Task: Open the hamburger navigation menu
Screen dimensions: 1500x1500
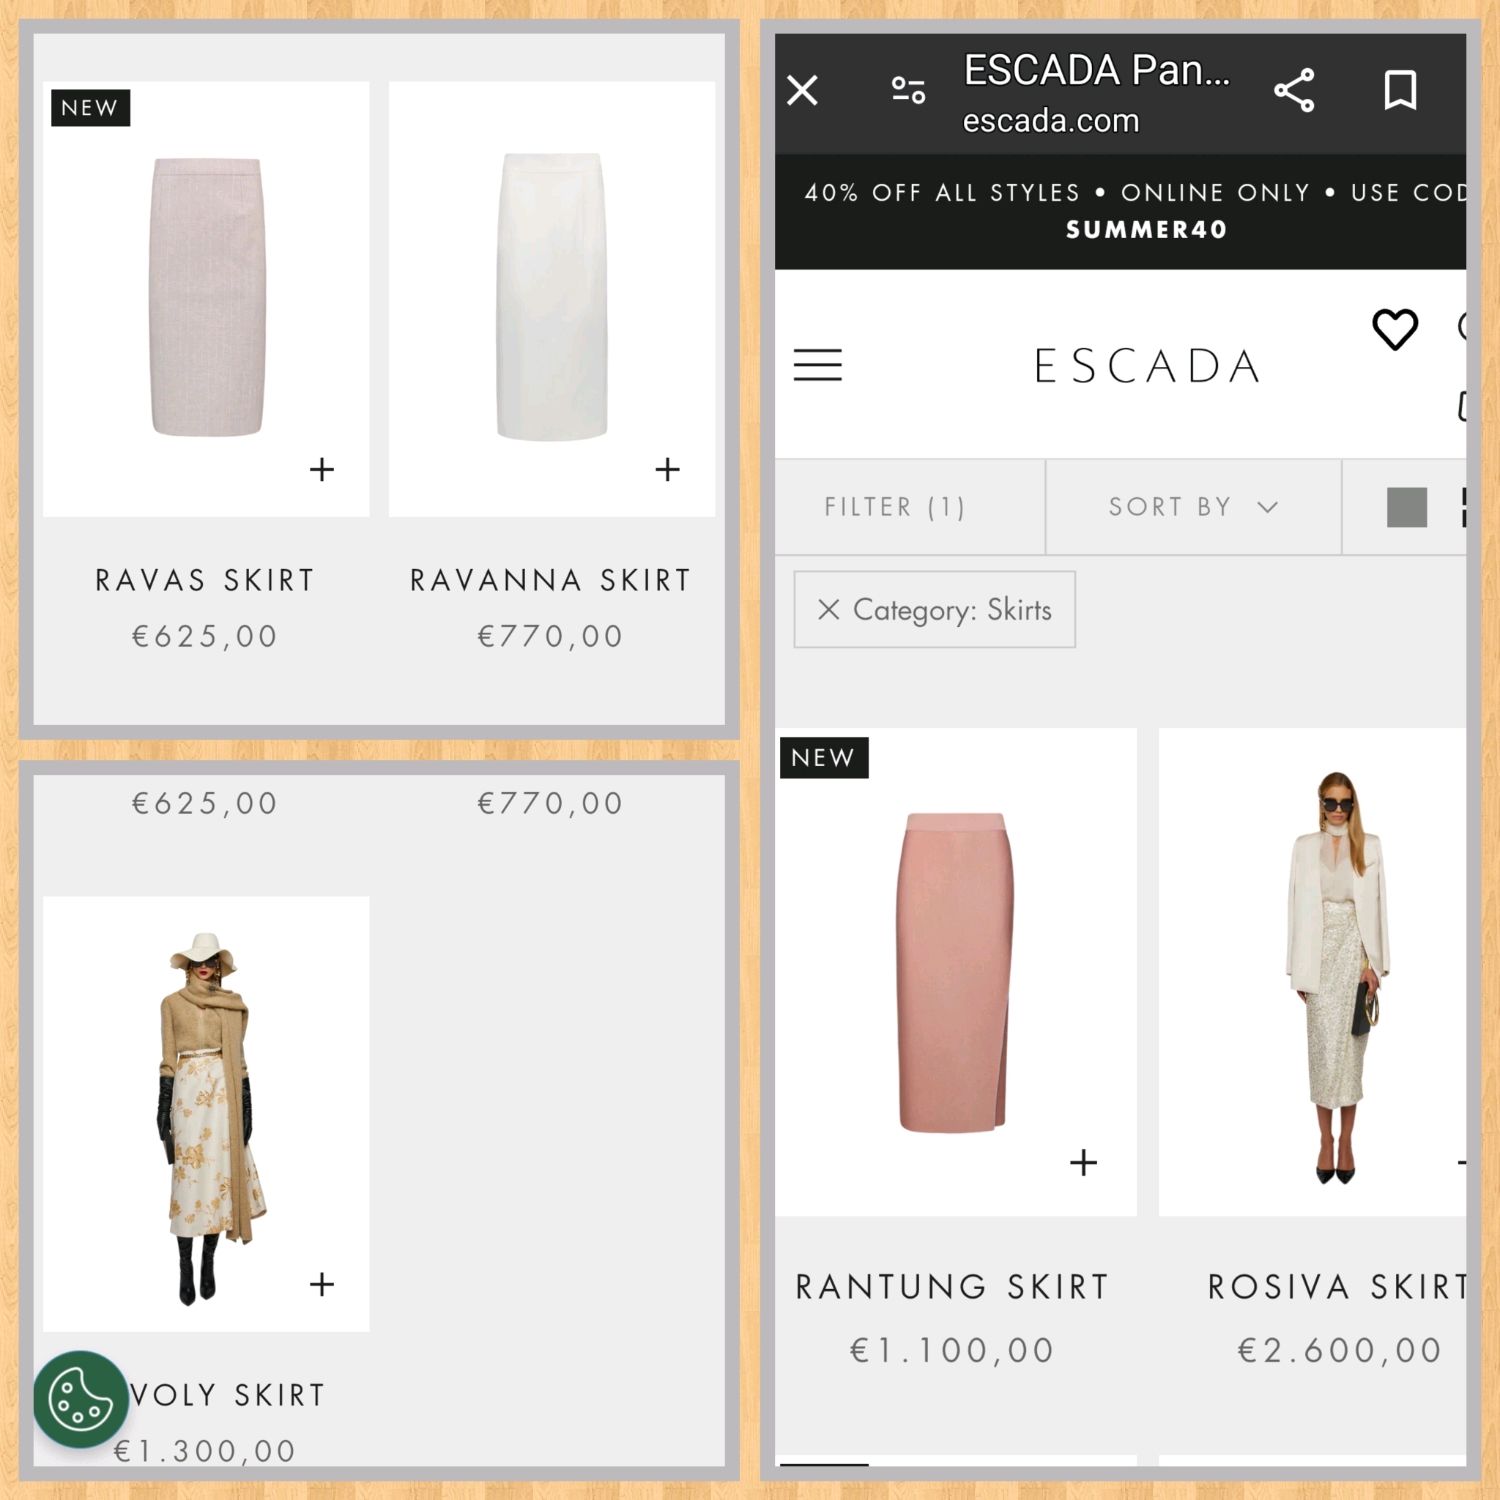Action: pyautogui.click(x=817, y=365)
